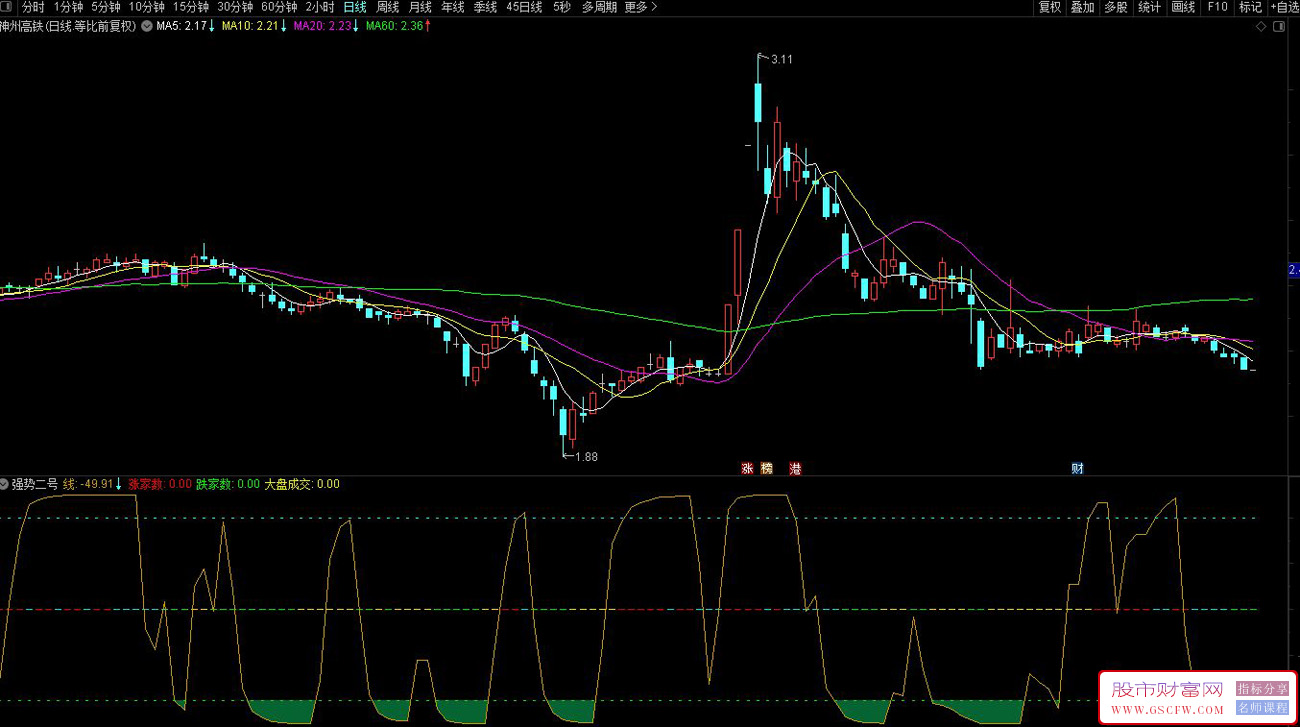Screen dimensions: 1300x727
Task: Open the 统计 statistics tool
Action: coord(1150,7)
